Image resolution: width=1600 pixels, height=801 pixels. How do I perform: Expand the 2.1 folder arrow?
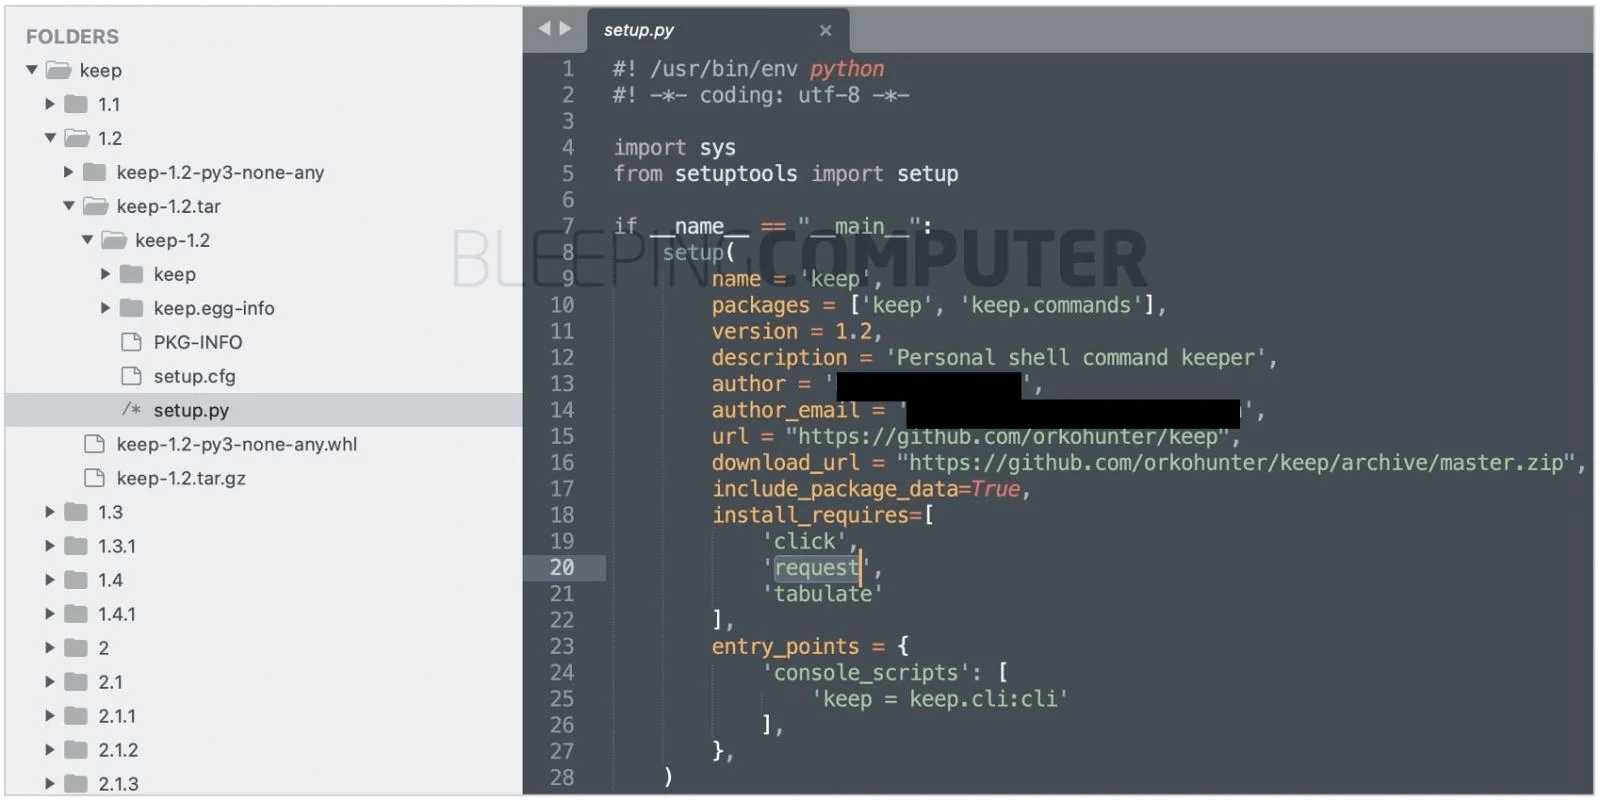(x=50, y=682)
